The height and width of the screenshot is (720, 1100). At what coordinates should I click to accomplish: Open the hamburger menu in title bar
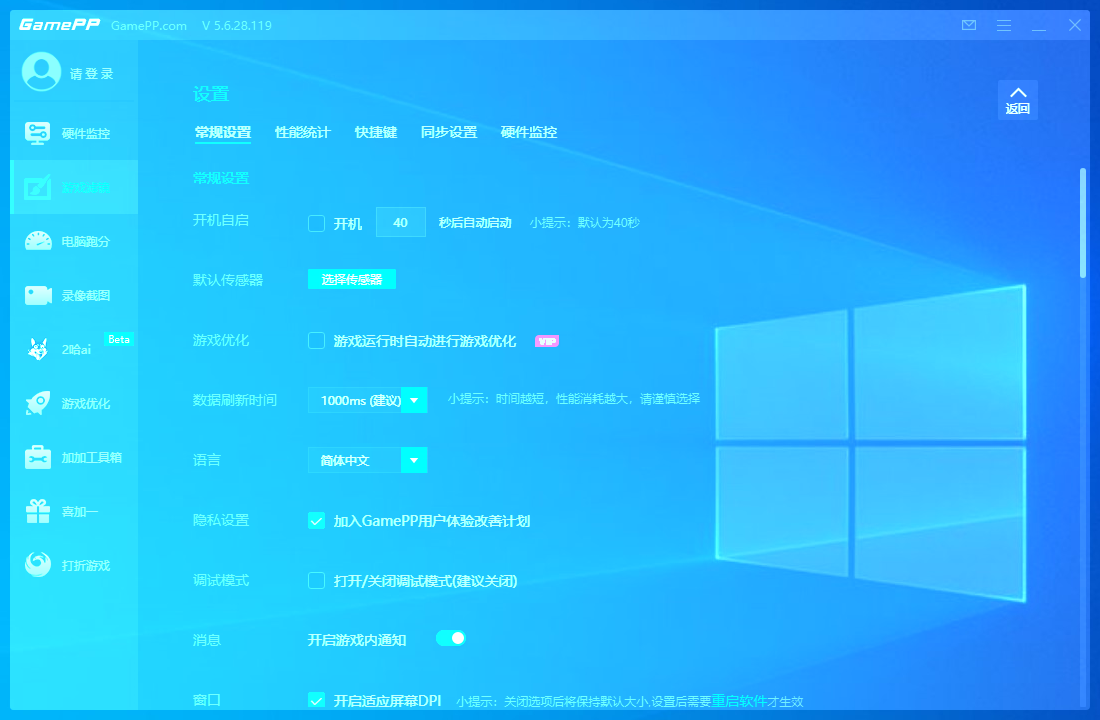[1004, 25]
